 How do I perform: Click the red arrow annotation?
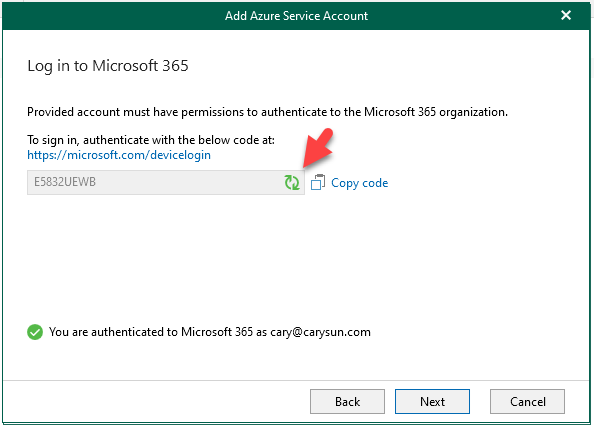pyautogui.click(x=317, y=148)
